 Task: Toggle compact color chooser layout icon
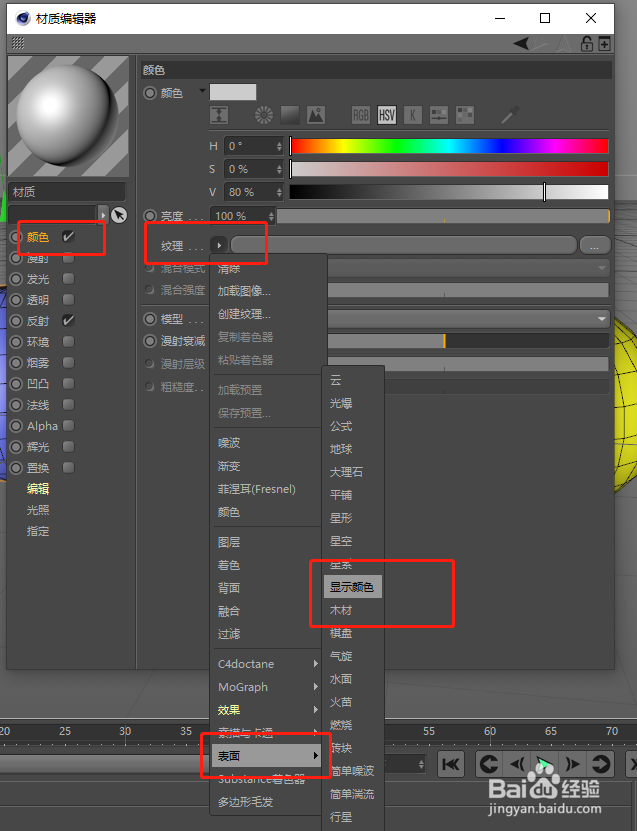tap(219, 115)
